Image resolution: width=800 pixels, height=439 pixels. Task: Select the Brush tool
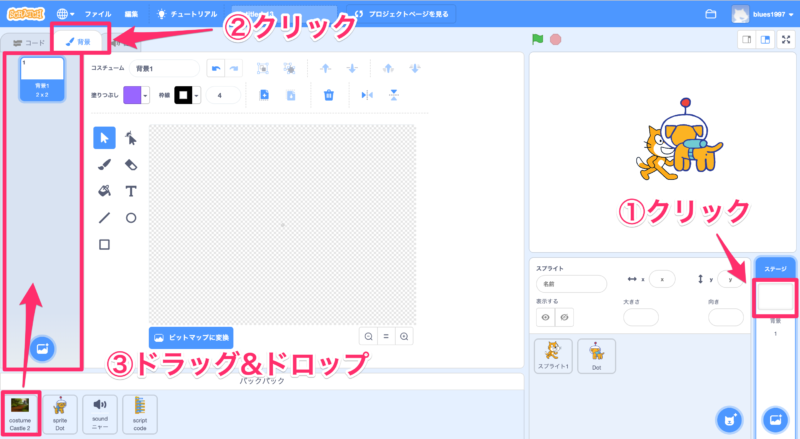tap(104, 164)
